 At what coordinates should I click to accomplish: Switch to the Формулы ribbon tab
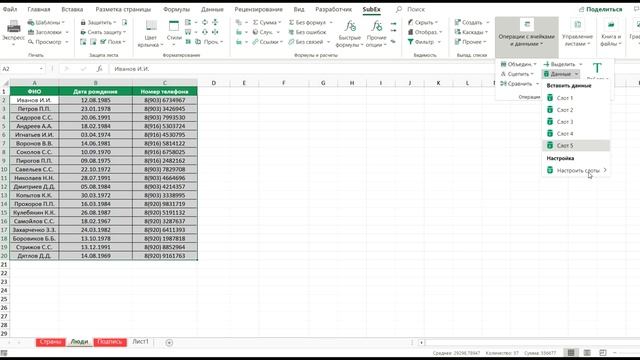pos(176,9)
